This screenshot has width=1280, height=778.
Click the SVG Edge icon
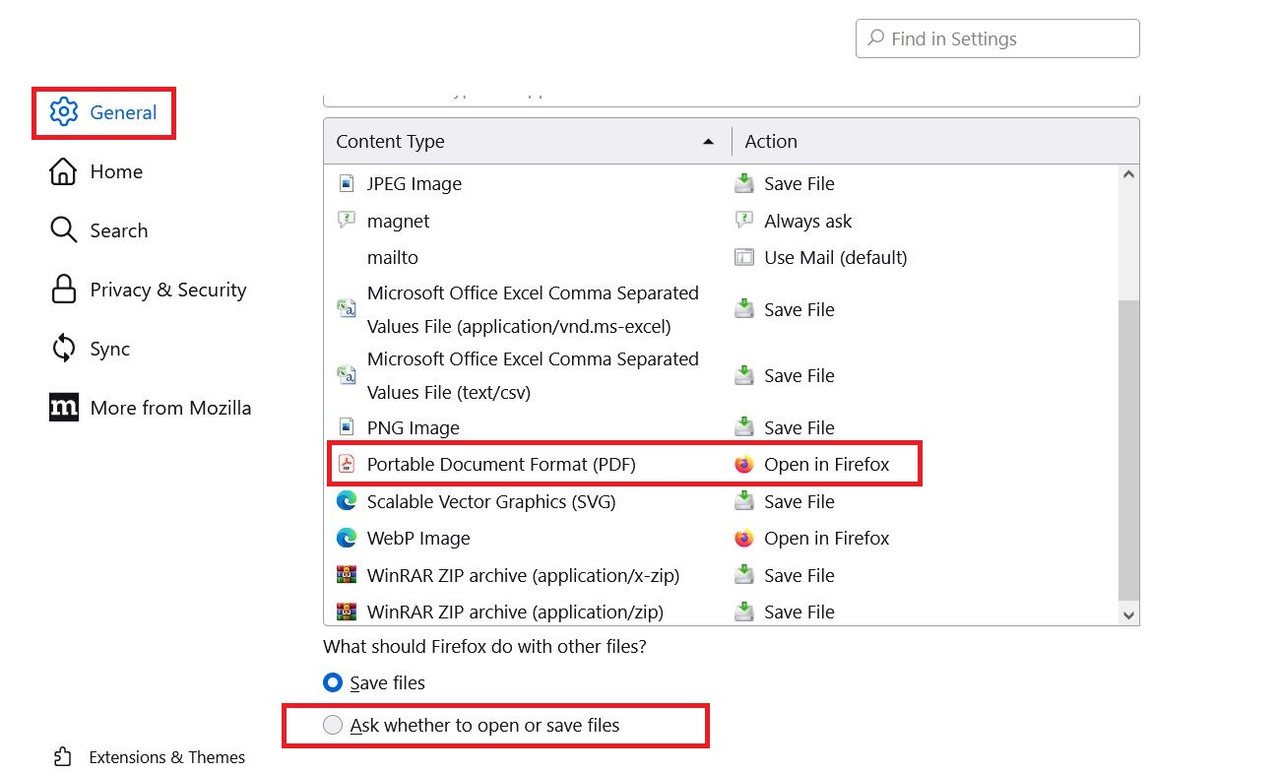[346, 501]
